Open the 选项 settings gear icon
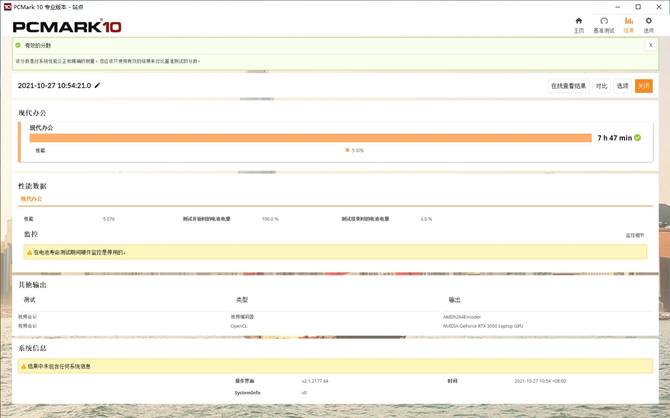The width and height of the screenshot is (670, 418). 648,24
